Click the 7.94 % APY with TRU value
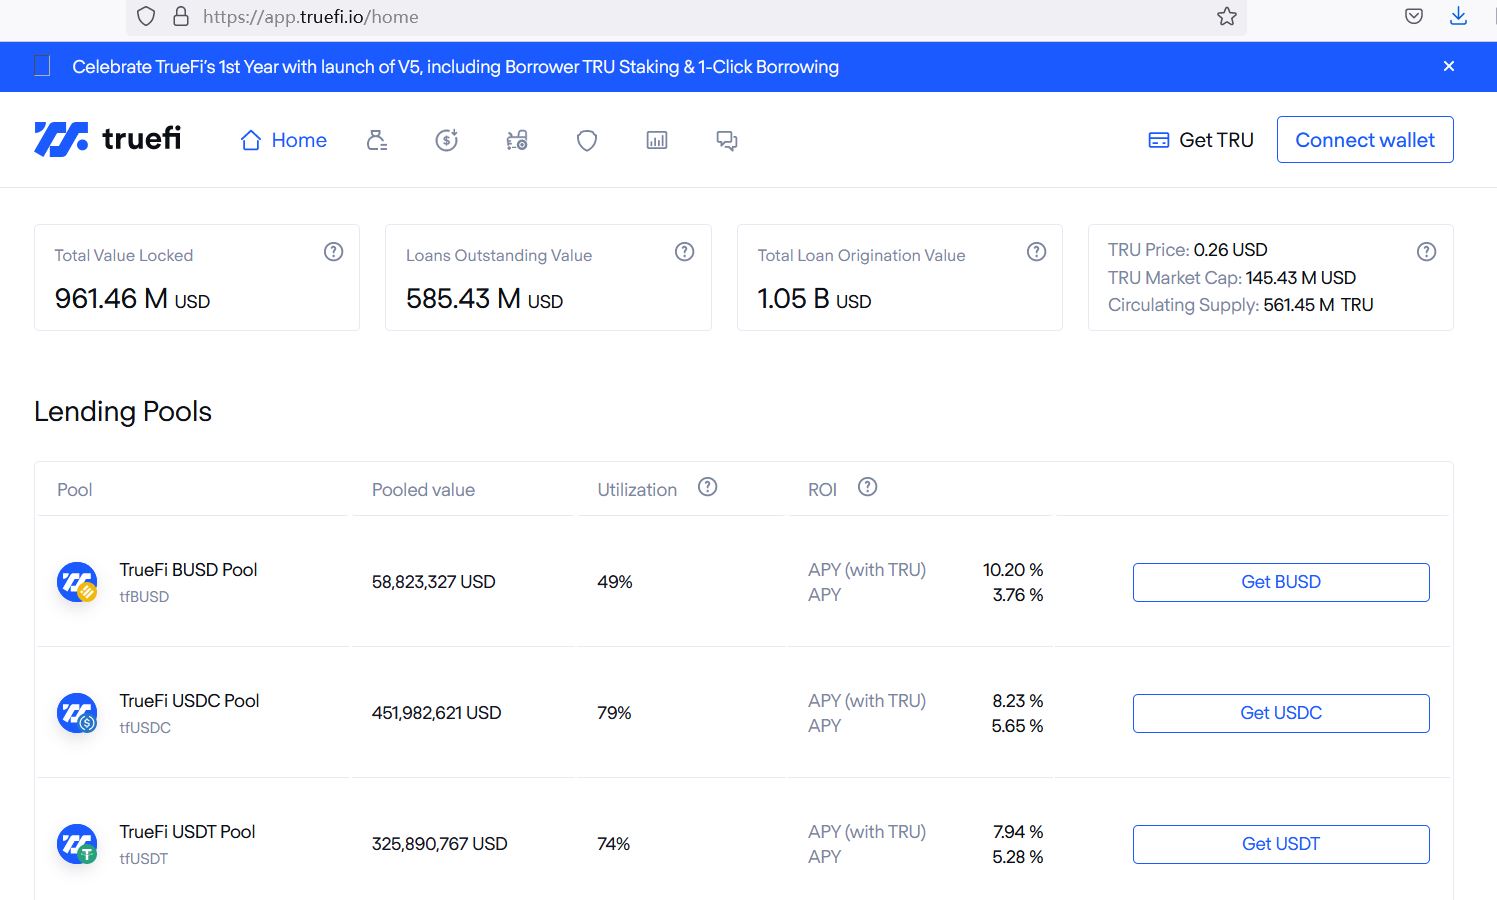The width and height of the screenshot is (1497, 900). coord(1018,832)
